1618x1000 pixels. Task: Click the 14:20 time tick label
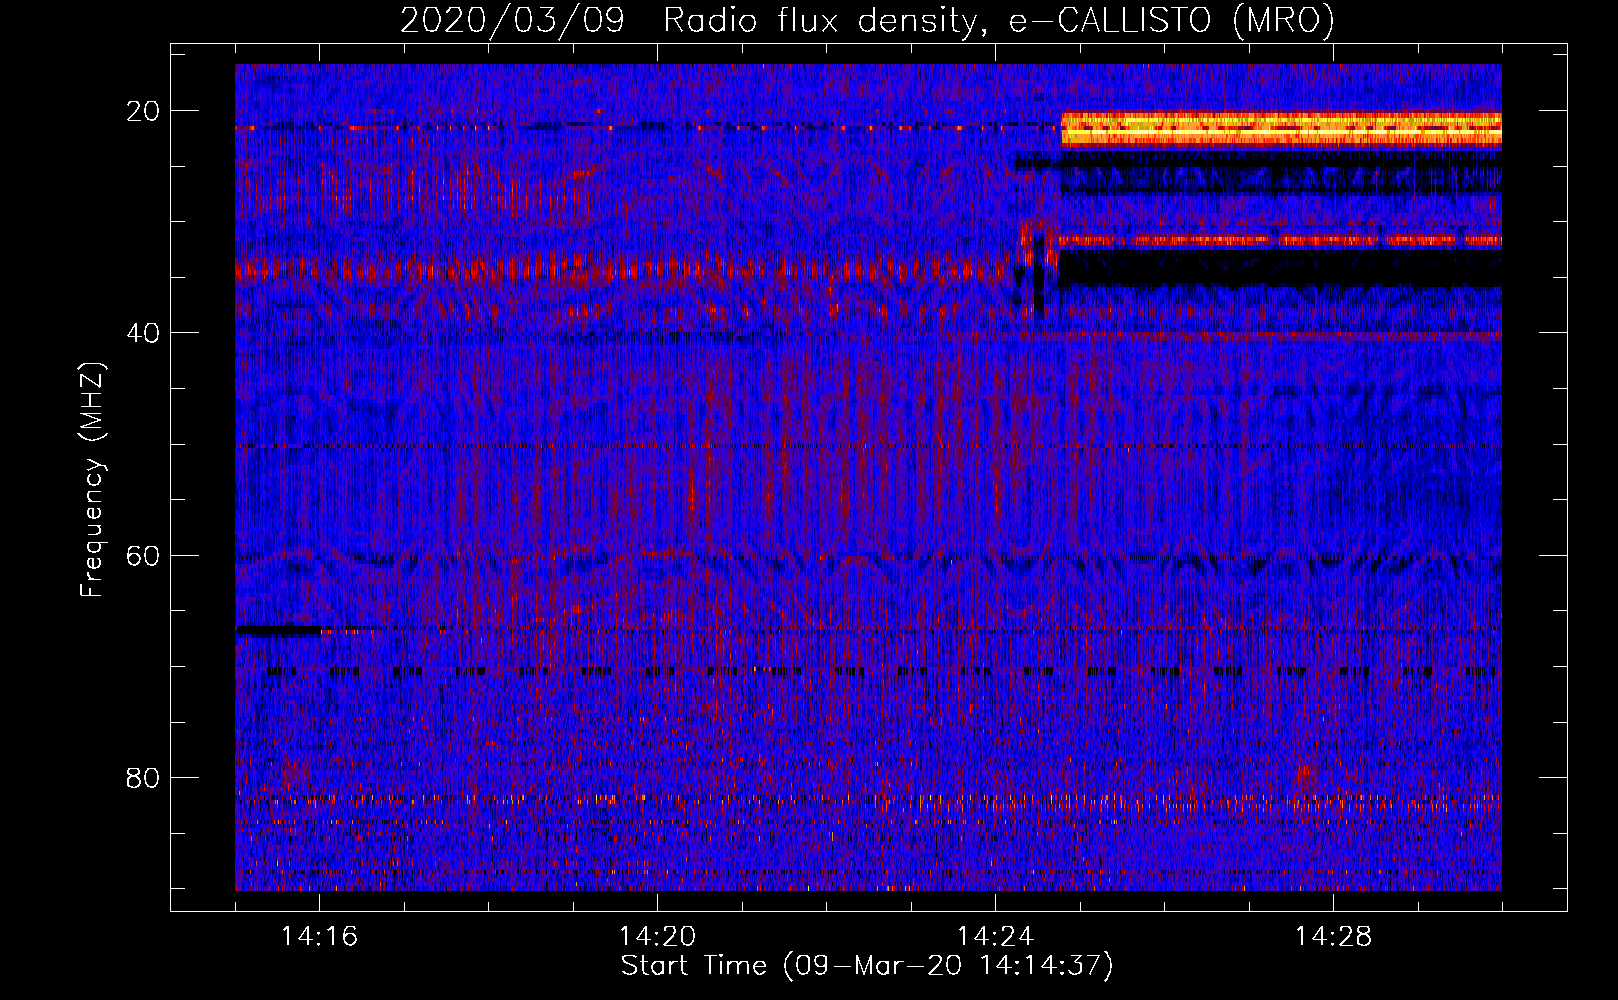[657, 936]
